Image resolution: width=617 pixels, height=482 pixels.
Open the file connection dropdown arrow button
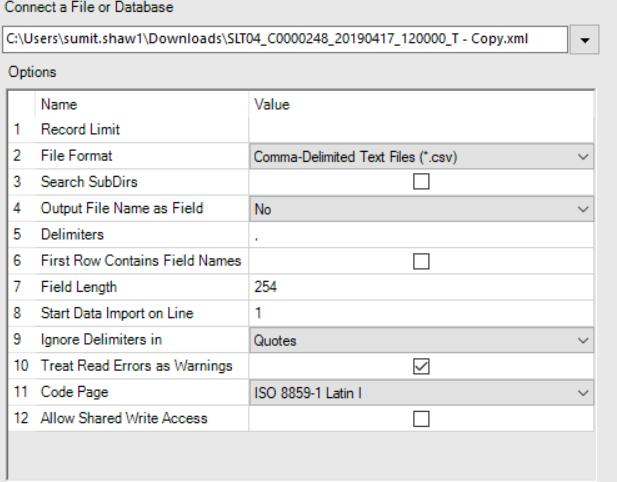point(584,40)
